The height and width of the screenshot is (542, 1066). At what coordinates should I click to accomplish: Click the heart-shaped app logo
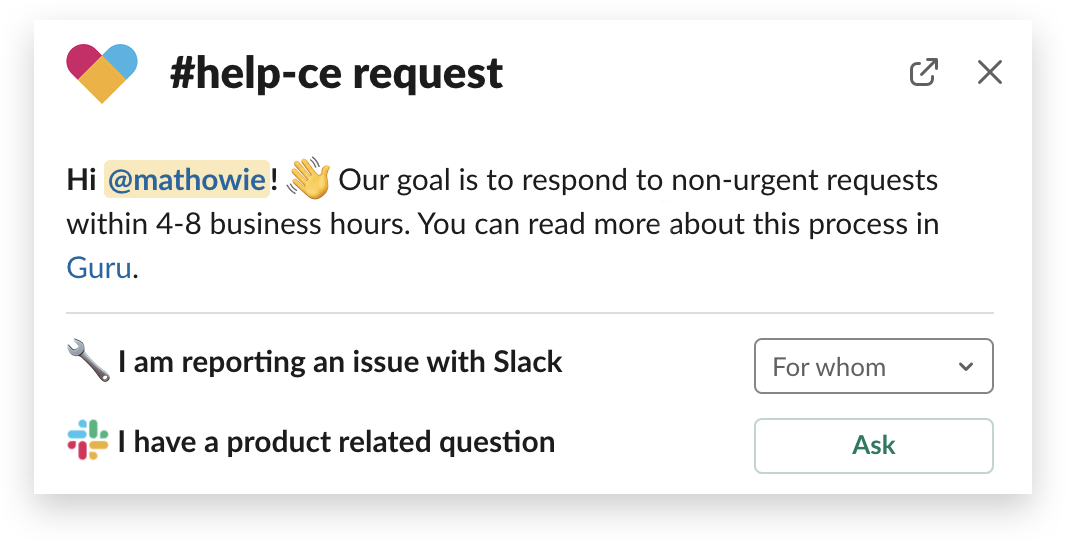pos(102,73)
